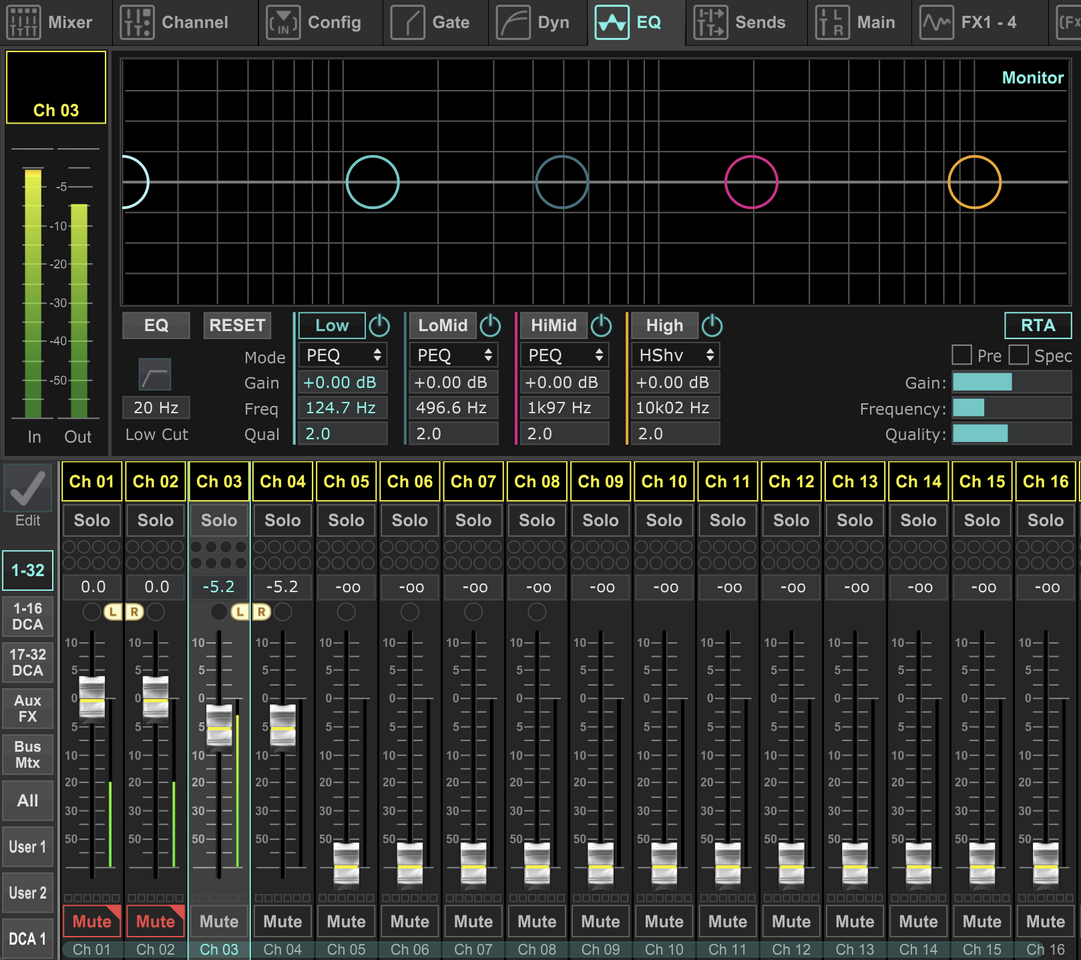Image resolution: width=1081 pixels, height=960 pixels.
Task: Toggle the High band power icon
Action: coord(712,326)
